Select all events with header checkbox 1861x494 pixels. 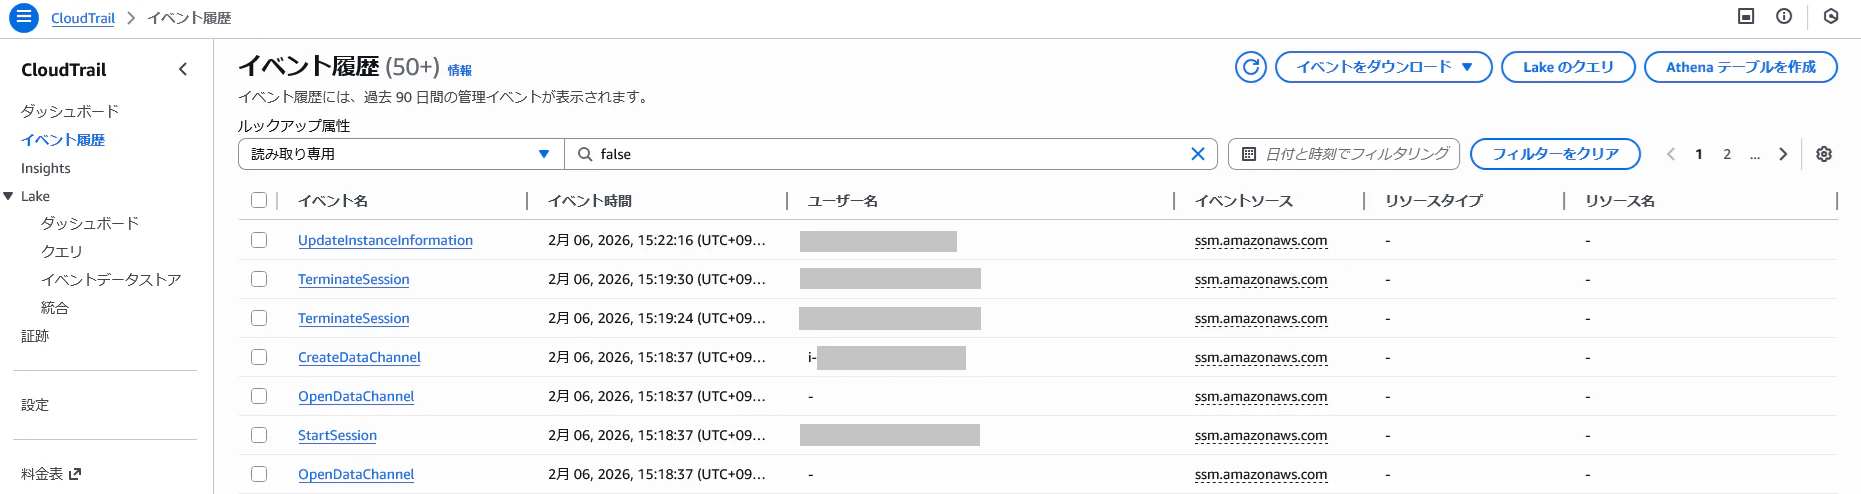click(x=259, y=200)
